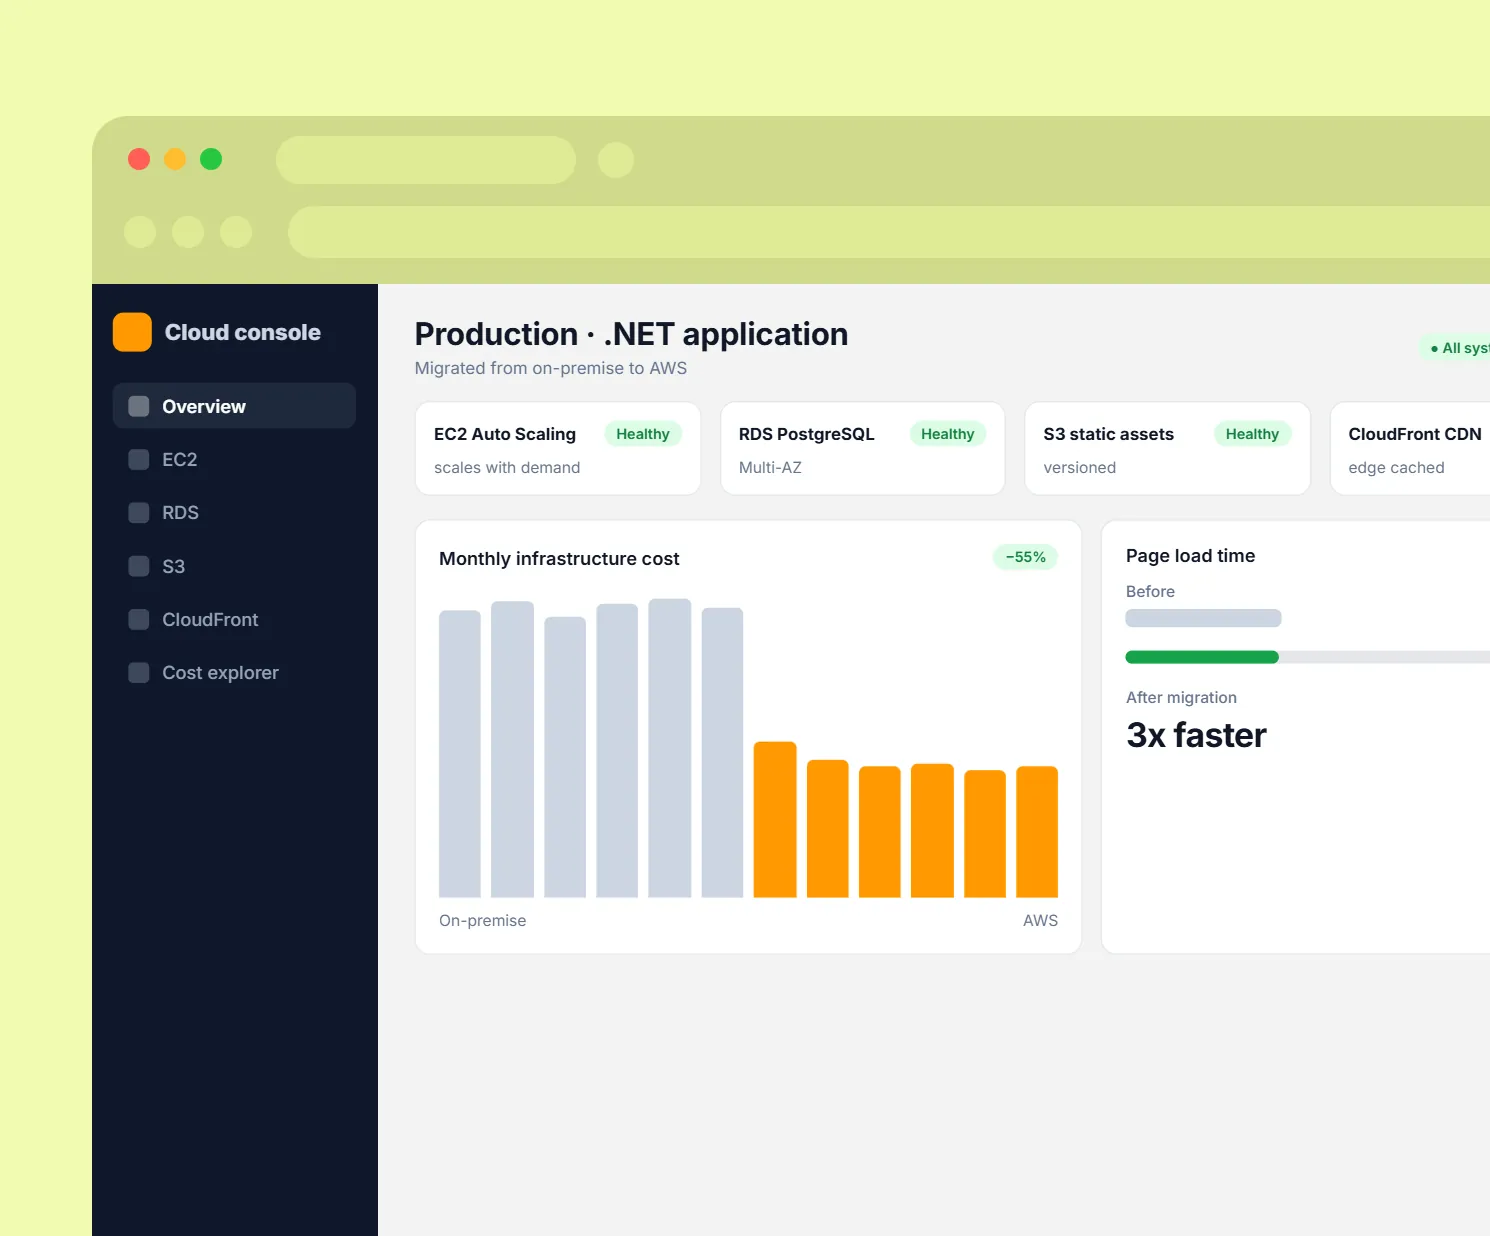Open the Overview sidebar item
1490x1236 pixels.
click(x=234, y=406)
